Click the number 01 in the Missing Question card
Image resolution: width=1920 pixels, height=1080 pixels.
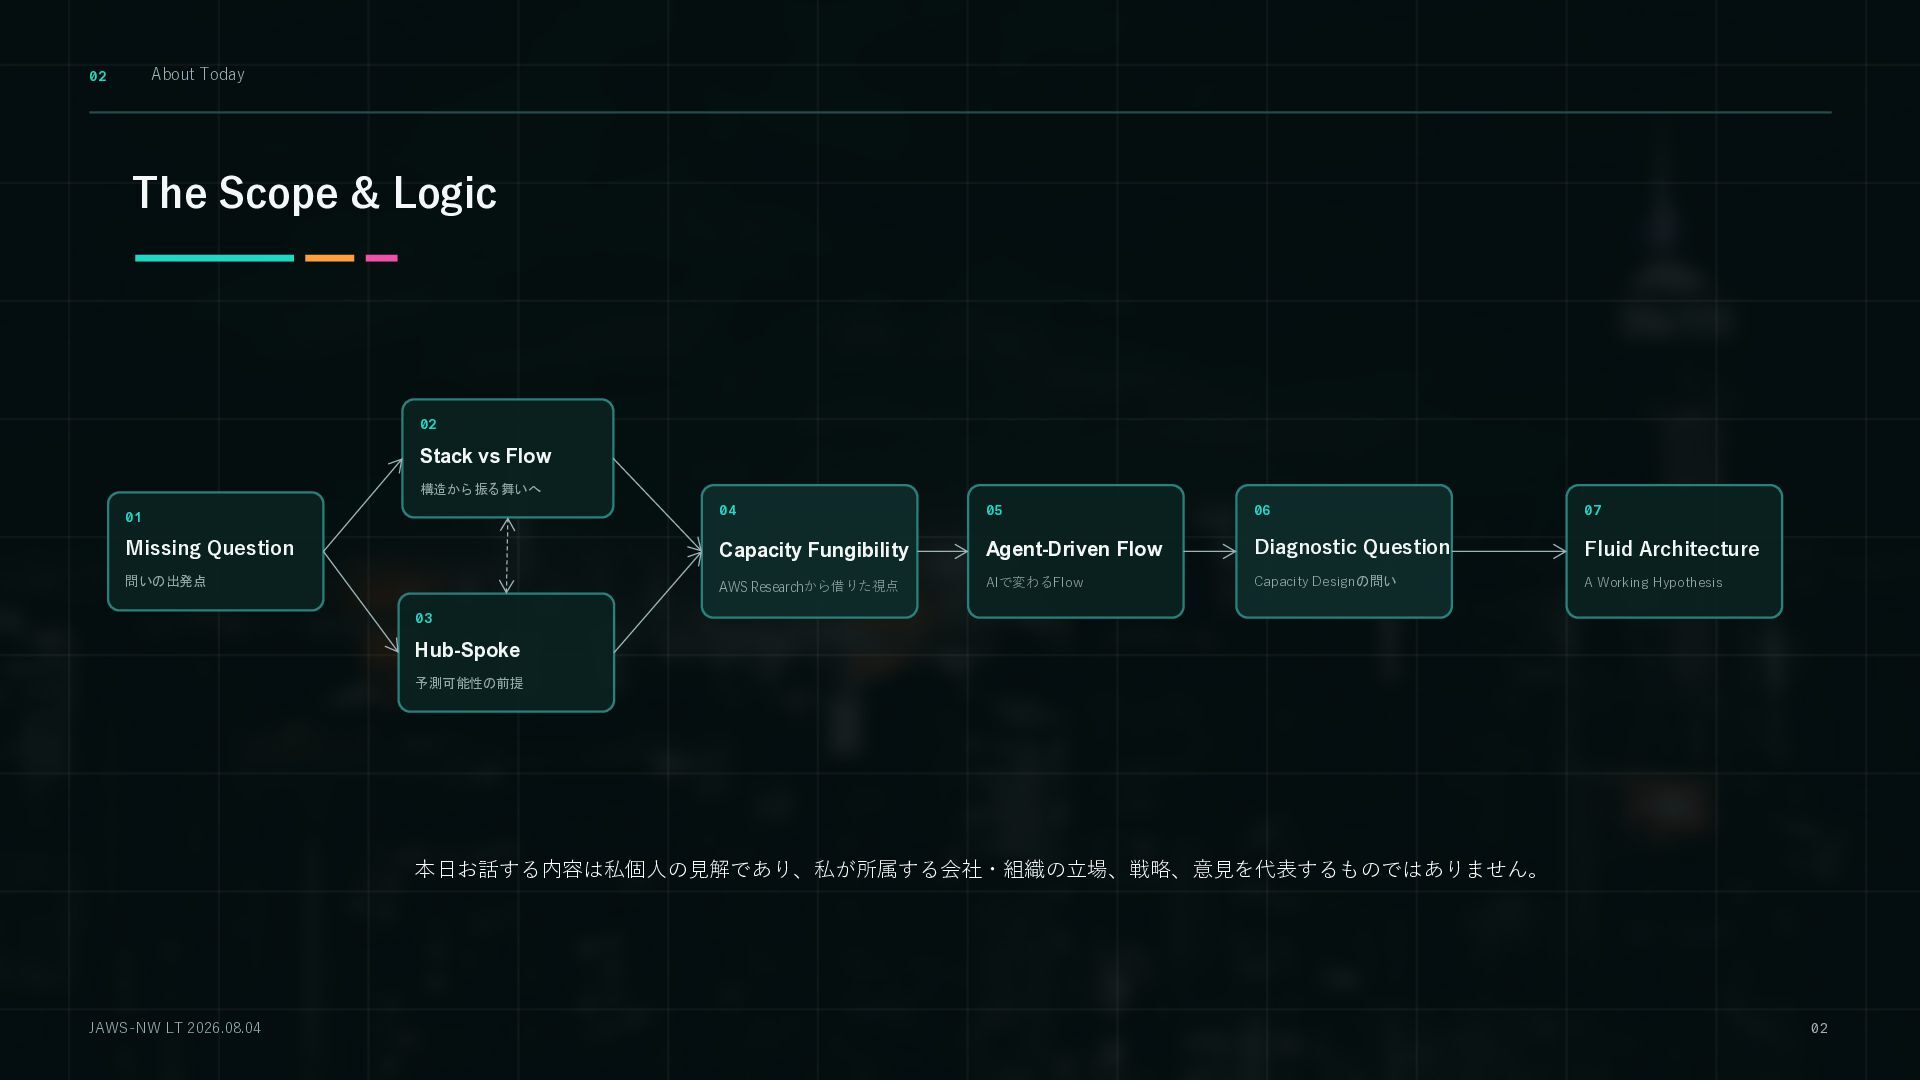[x=133, y=517]
